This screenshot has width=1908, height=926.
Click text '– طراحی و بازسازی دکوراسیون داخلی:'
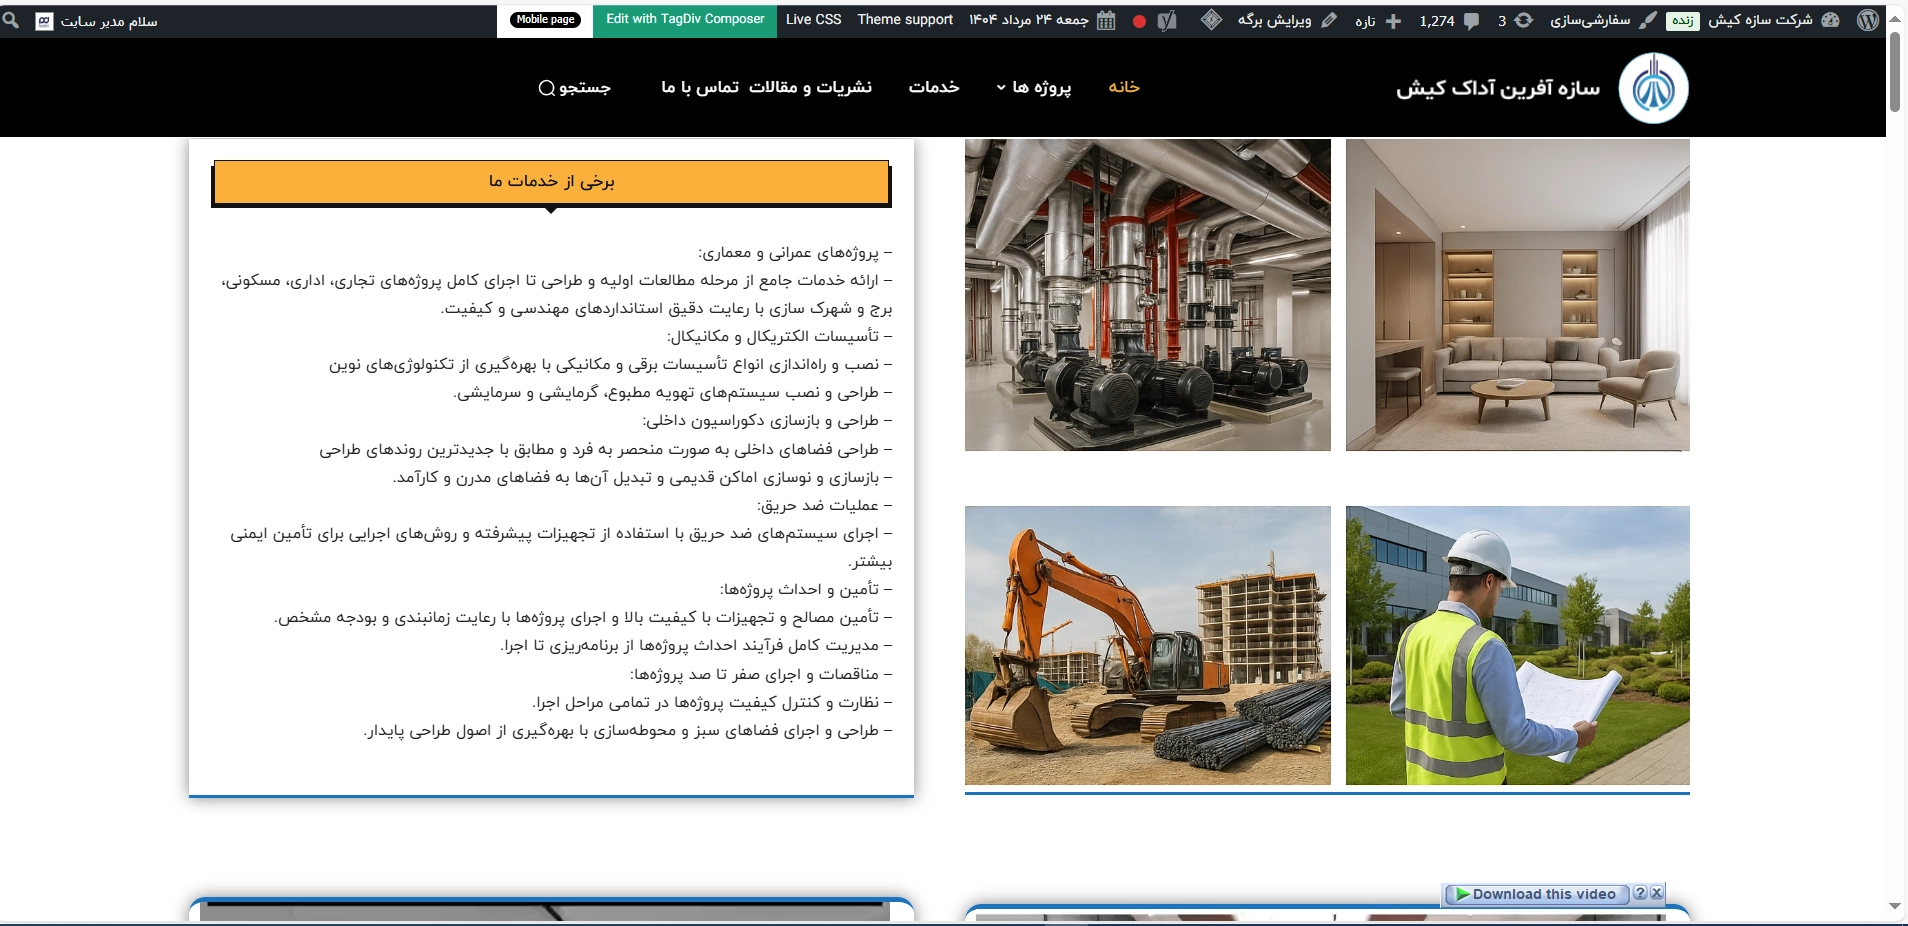(x=767, y=421)
